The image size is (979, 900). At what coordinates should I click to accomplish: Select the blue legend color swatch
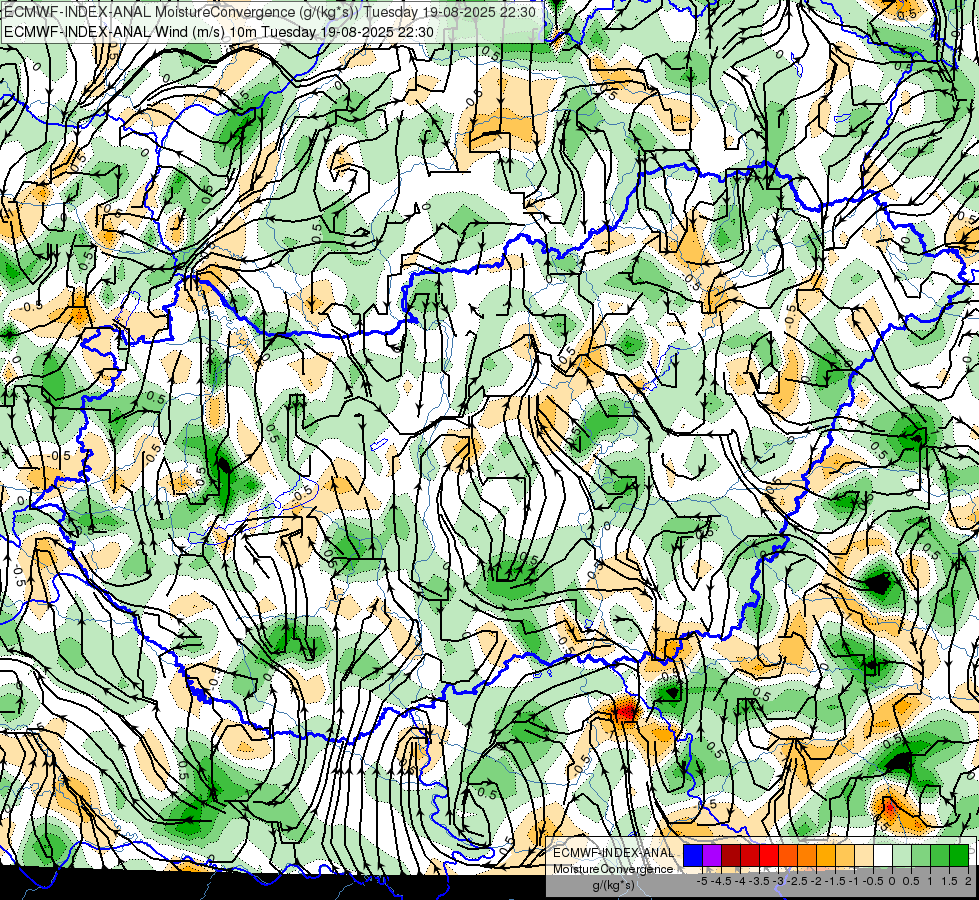click(693, 855)
